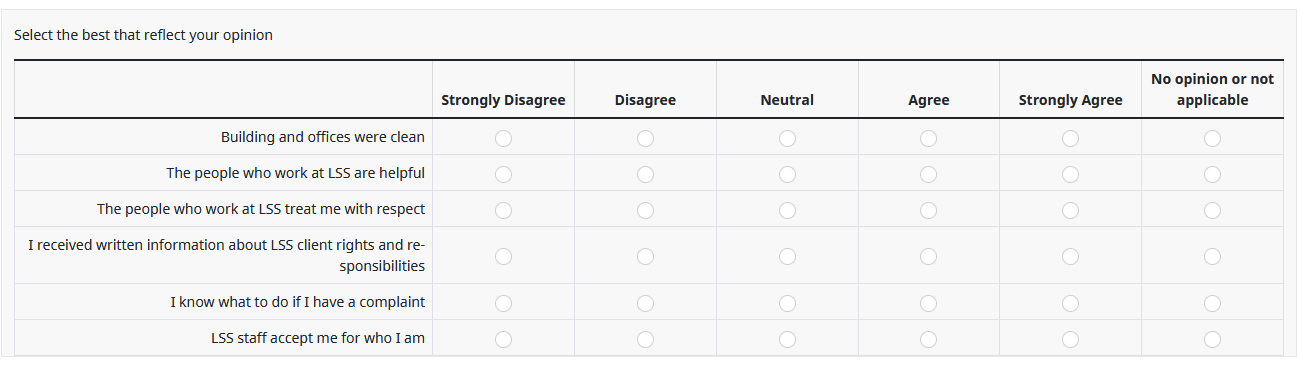Image resolution: width=1297 pixels, height=365 pixels.
Task: Select No opinion for complaint question row
Action: [x=1213, y=302]
